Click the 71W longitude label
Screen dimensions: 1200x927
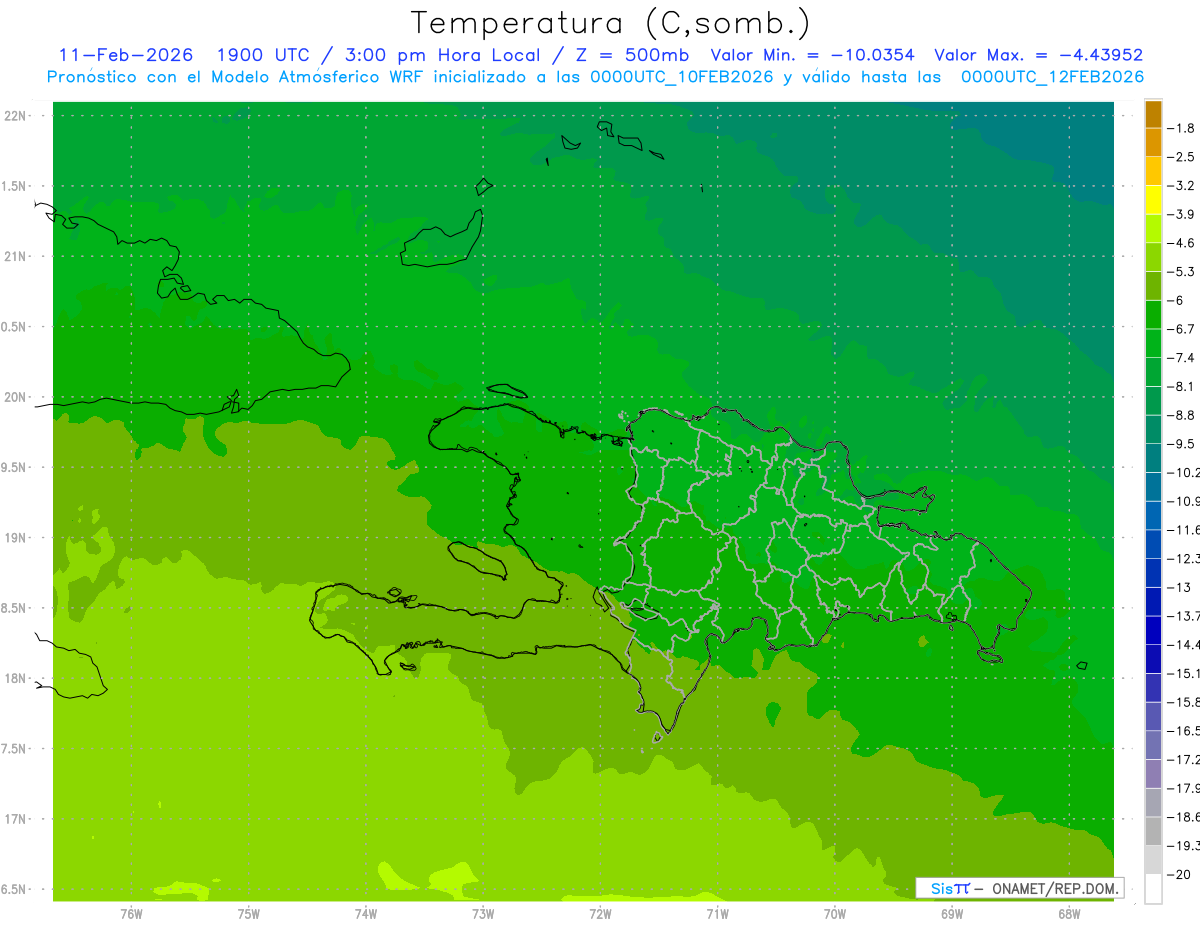pyautogui.click(x=717, y=914)
